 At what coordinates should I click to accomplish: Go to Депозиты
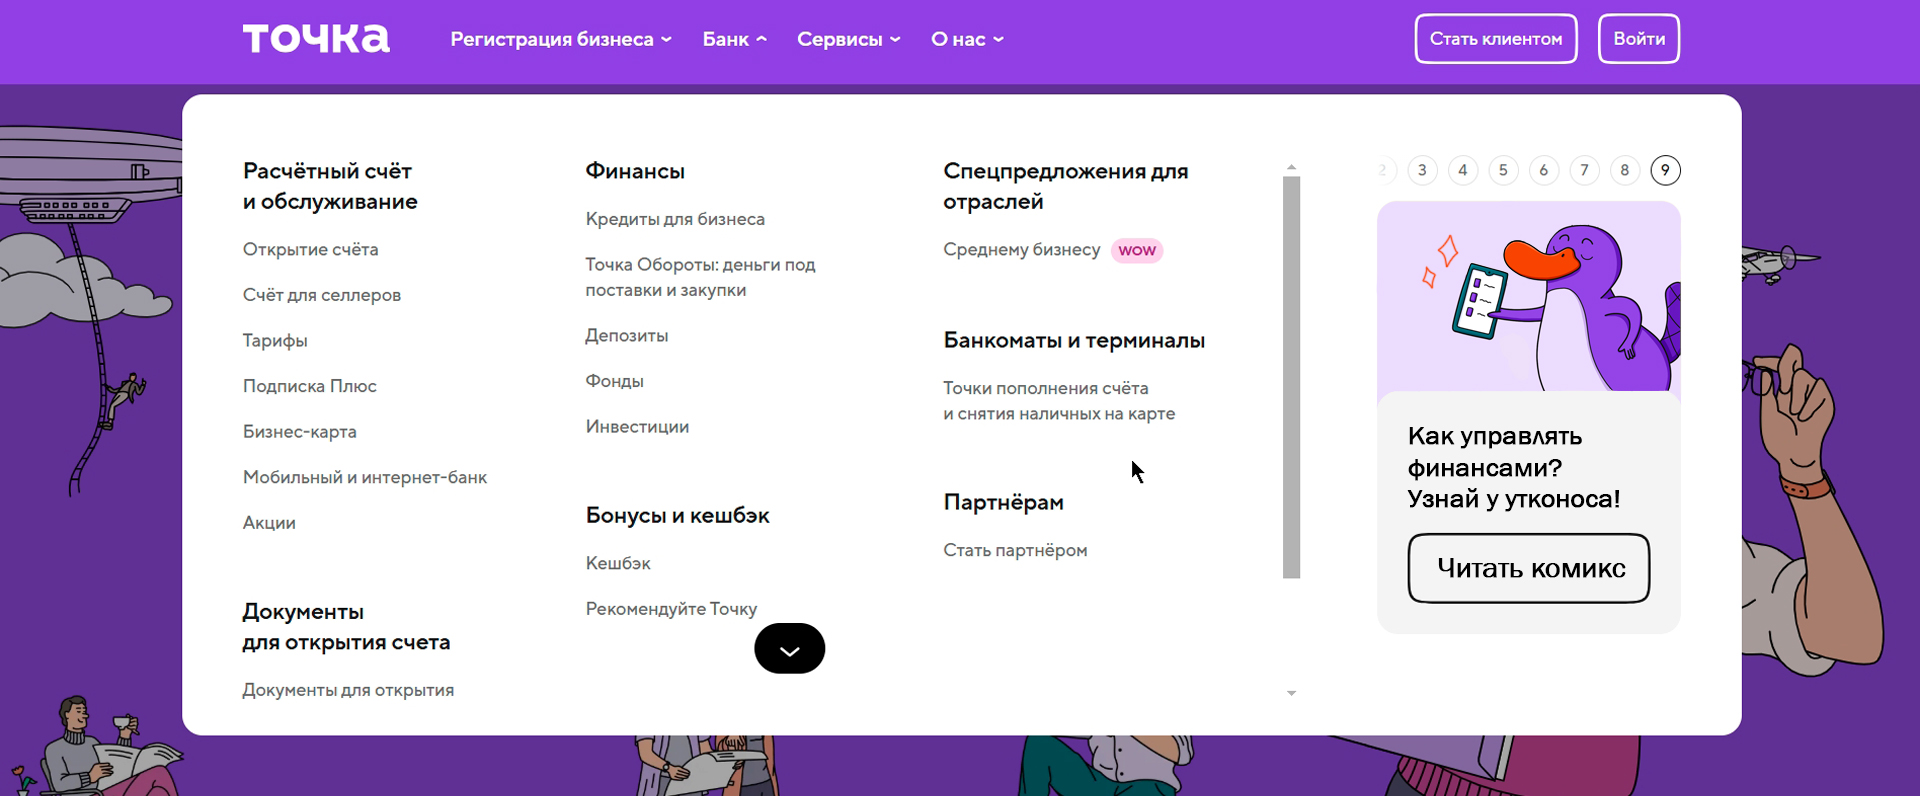tap(626, 336)
